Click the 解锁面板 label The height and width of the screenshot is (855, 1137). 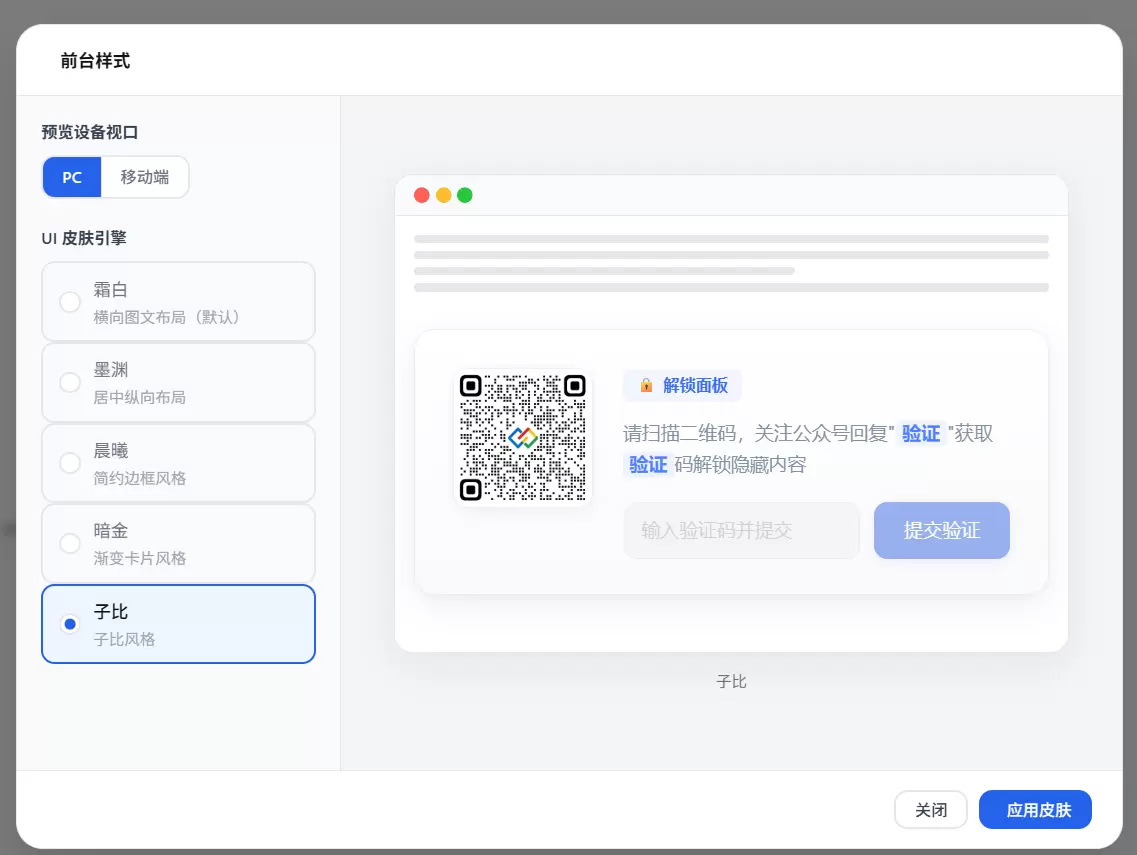695,385
